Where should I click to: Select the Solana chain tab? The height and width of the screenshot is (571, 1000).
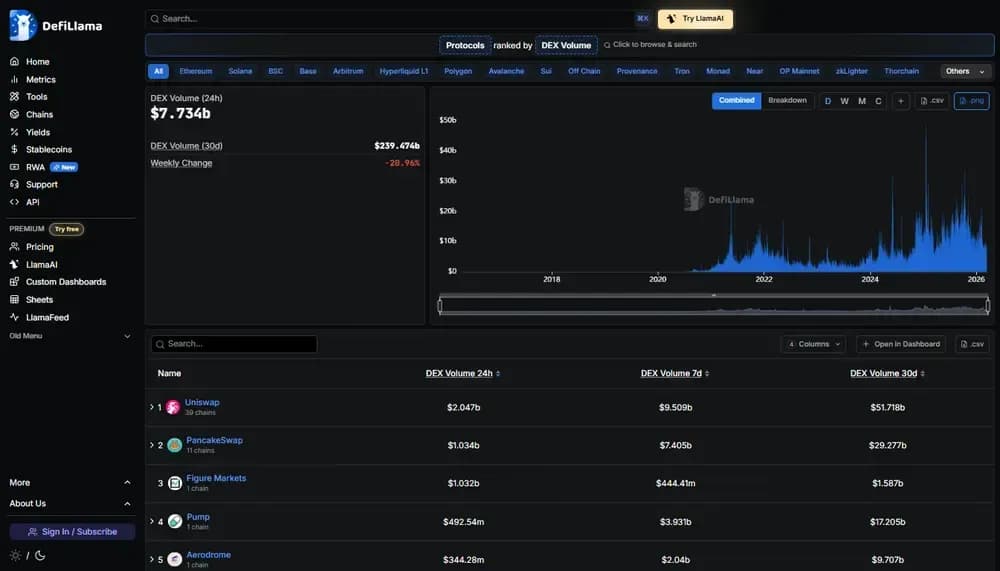point(240,71)
